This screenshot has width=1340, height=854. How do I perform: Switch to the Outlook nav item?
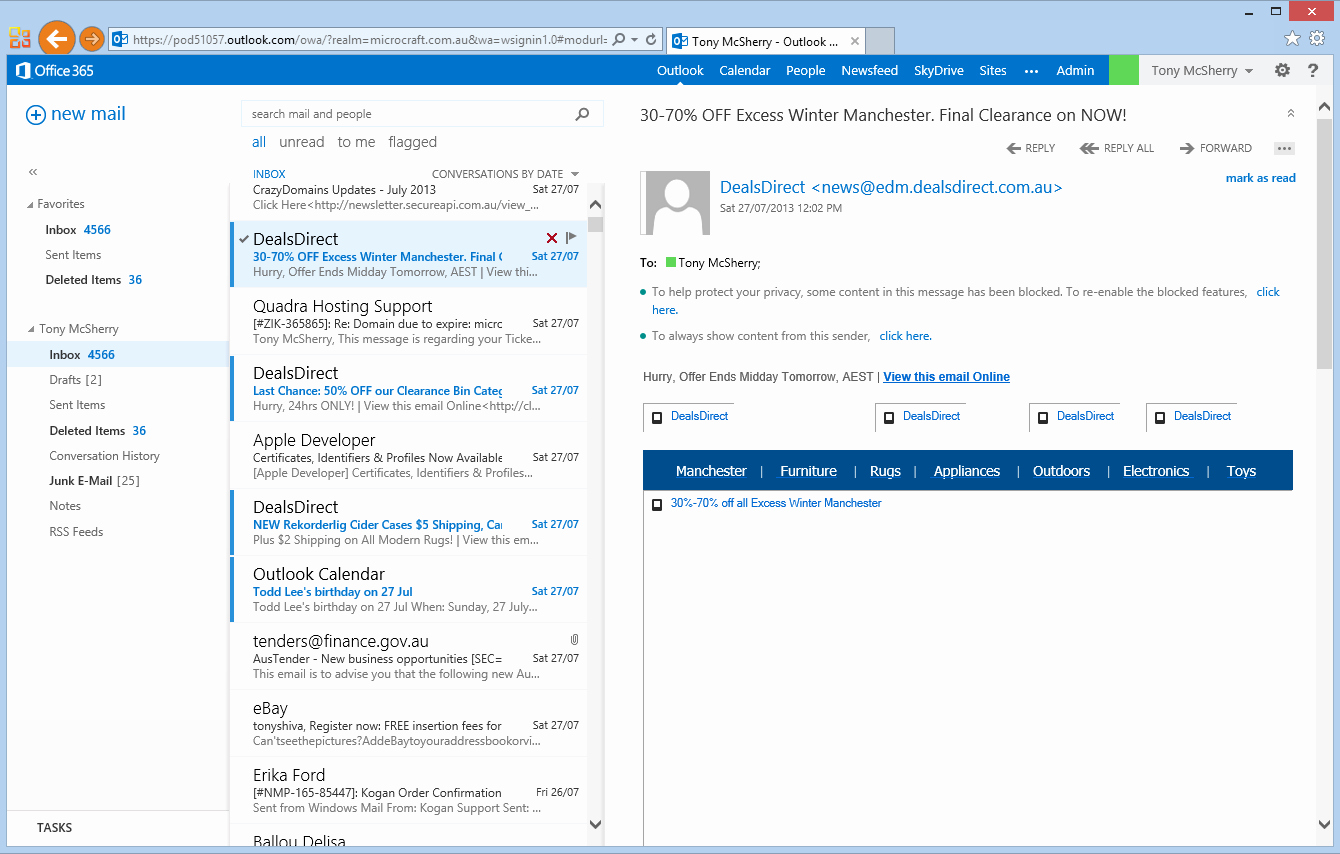coord(680,70)
